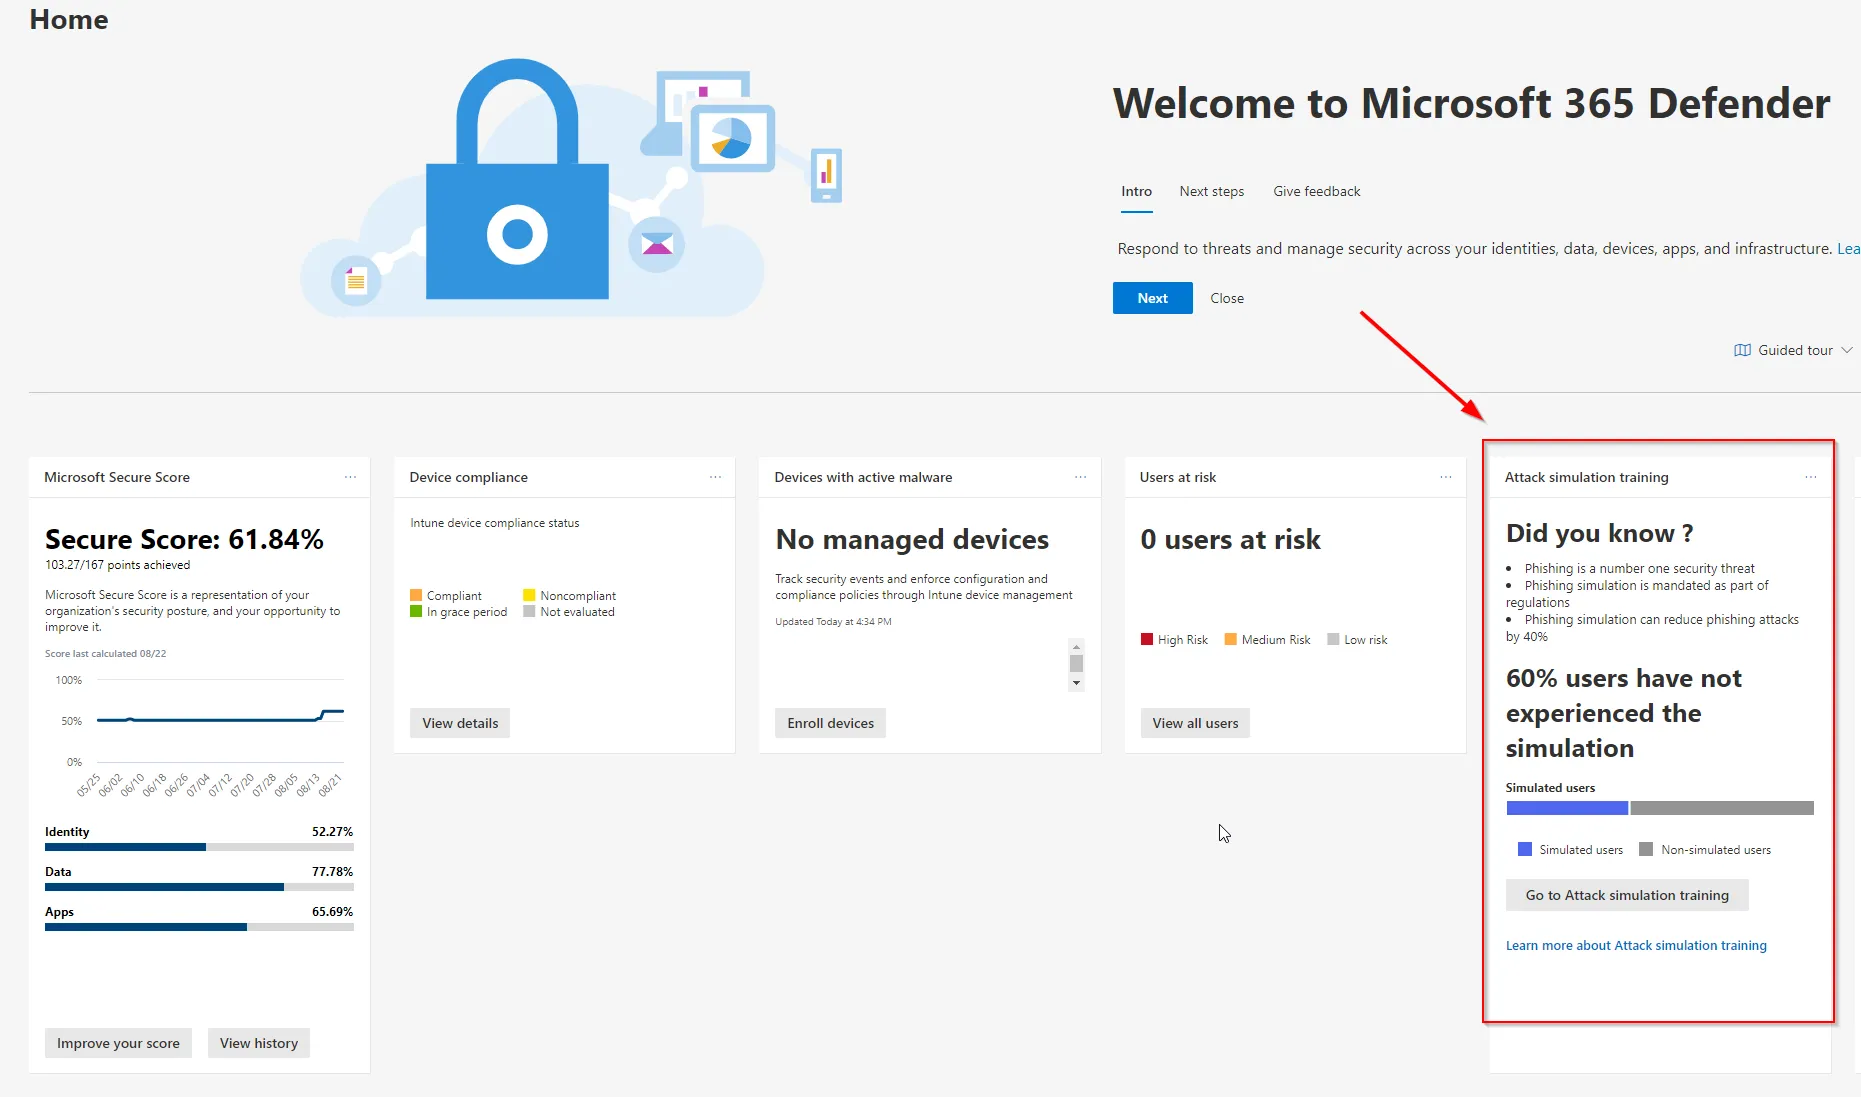Click View all users button
1861x1097 pixels.
[1195, 723]
